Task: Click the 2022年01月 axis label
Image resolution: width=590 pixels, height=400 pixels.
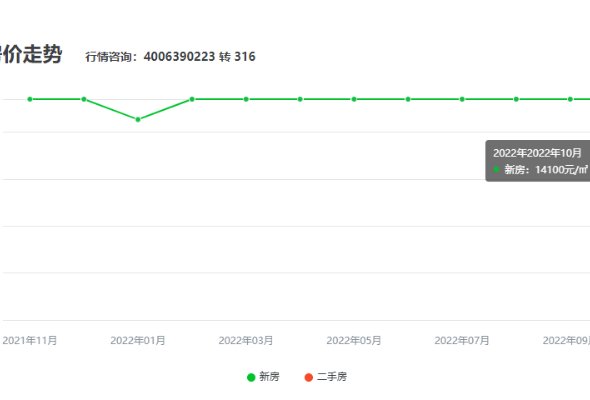Action: pos(138,341)
